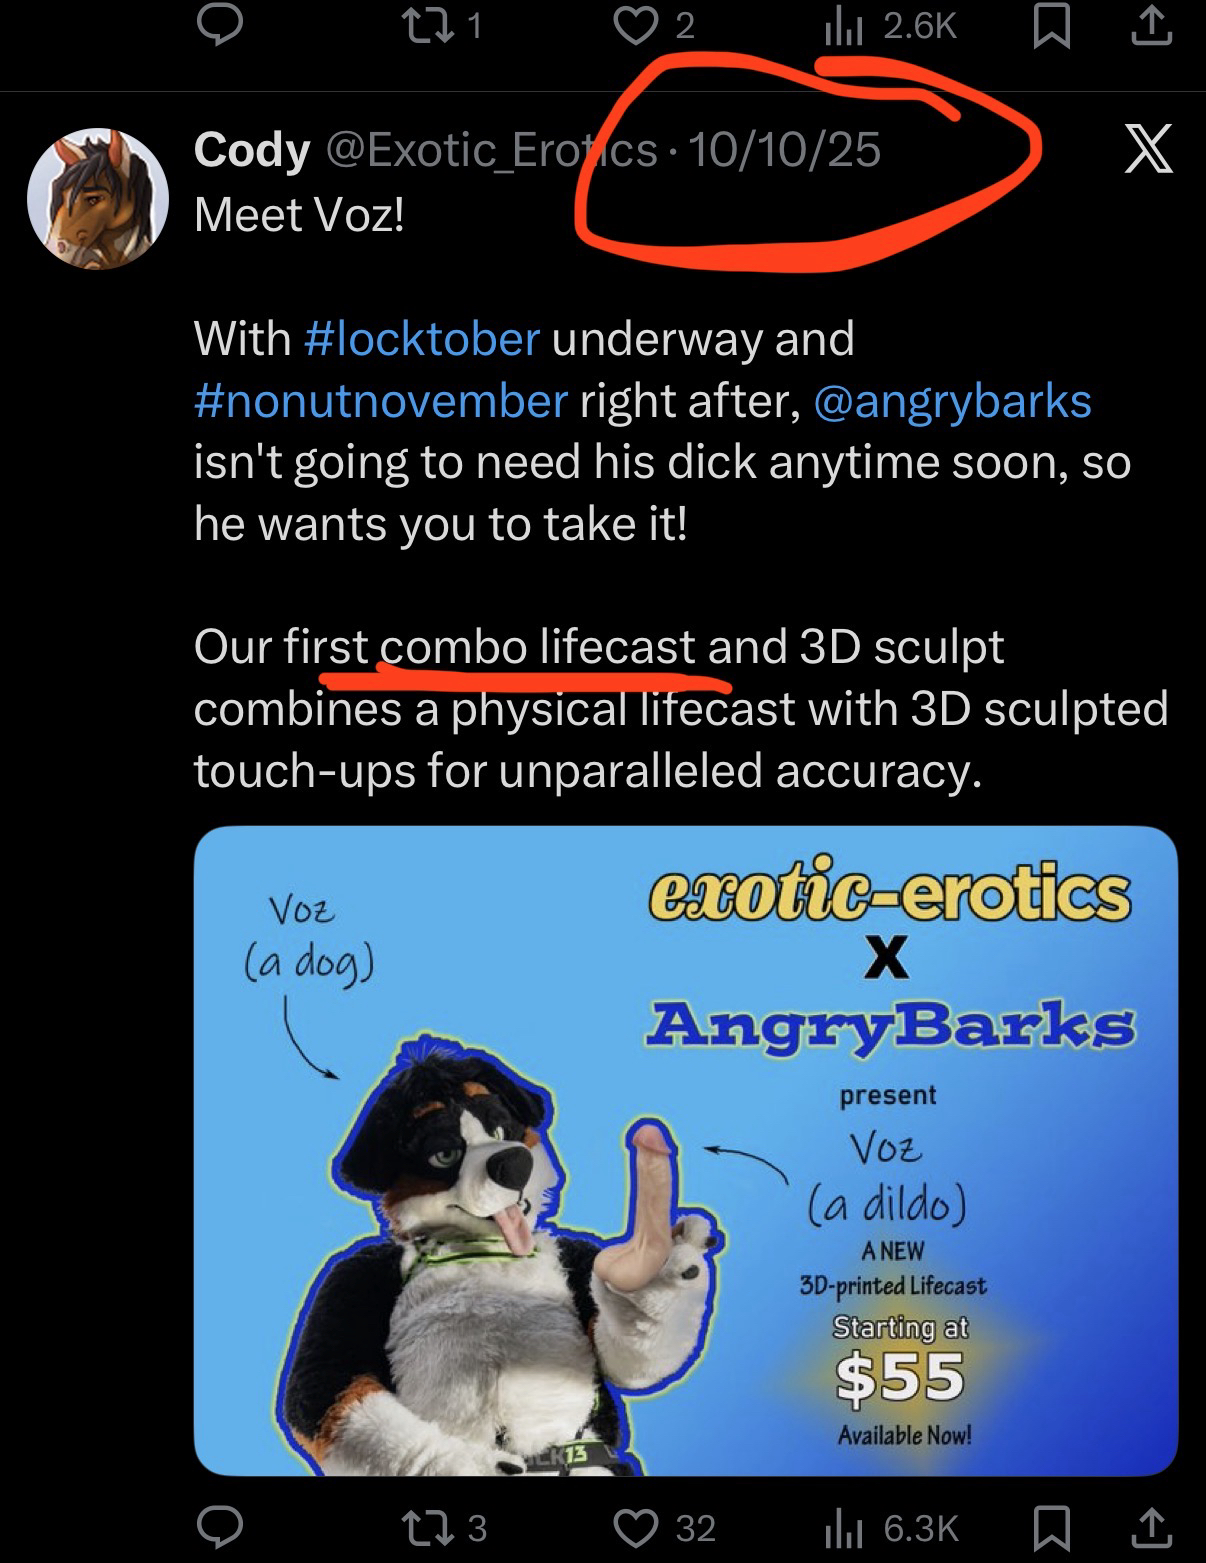The height and width of the screenshot is (1563, 1206).
Task: Like the post with 32 likes
Action: 636,1527
